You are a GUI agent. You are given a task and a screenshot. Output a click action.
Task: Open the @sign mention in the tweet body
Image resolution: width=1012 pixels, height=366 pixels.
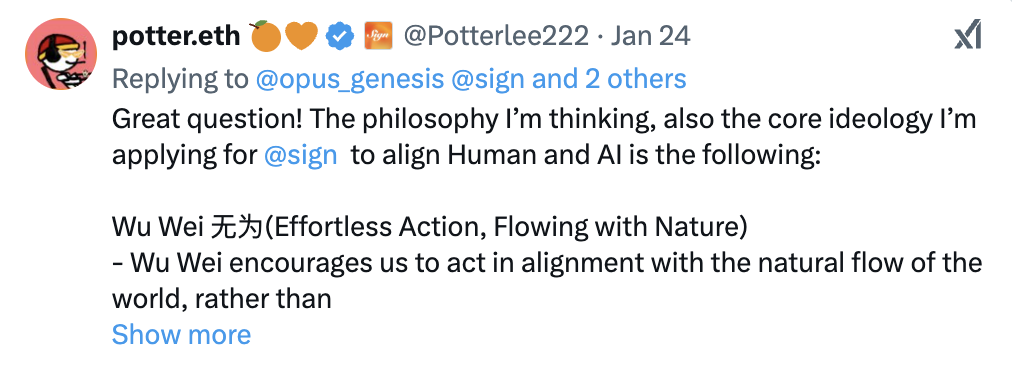coord(301,156)
